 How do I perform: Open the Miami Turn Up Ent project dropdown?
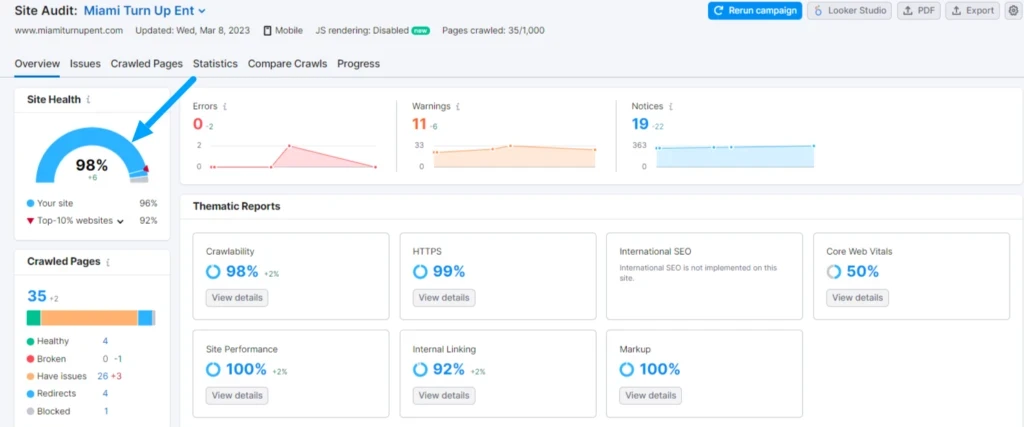[145, 10]
